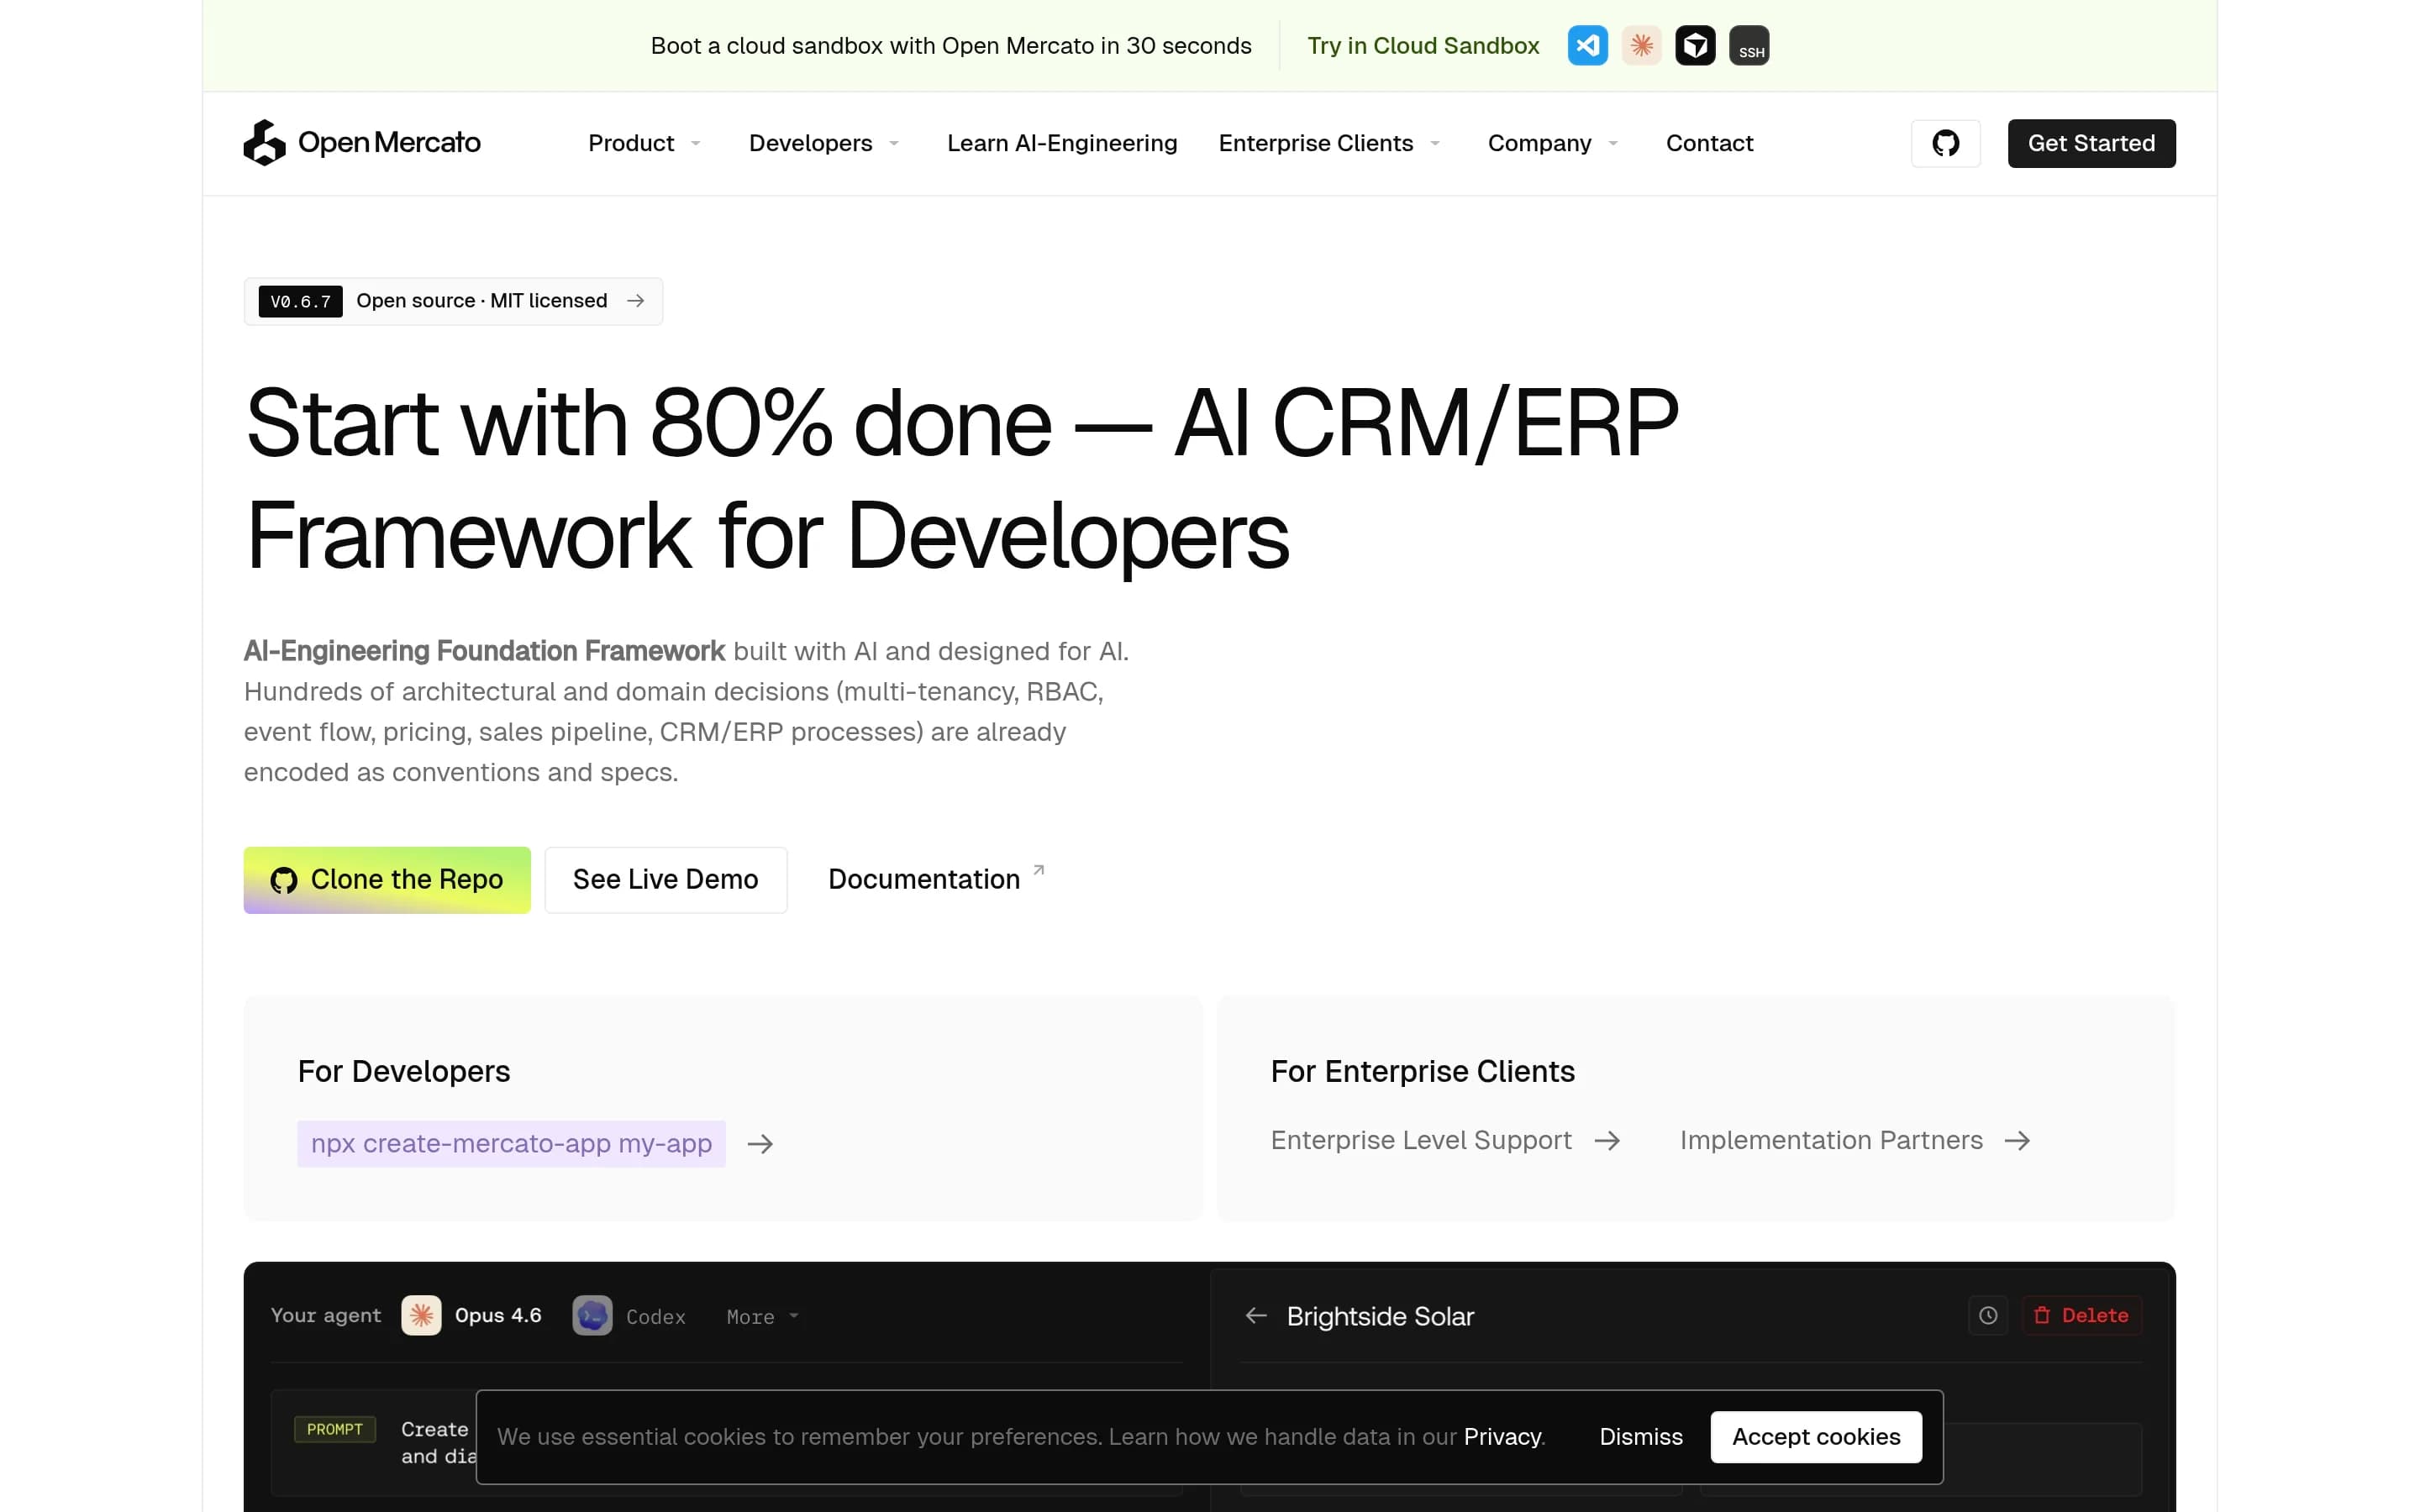Go home via the Open Mercato logo
This screenshot has height=1512, width=2420.
[362, 143]
